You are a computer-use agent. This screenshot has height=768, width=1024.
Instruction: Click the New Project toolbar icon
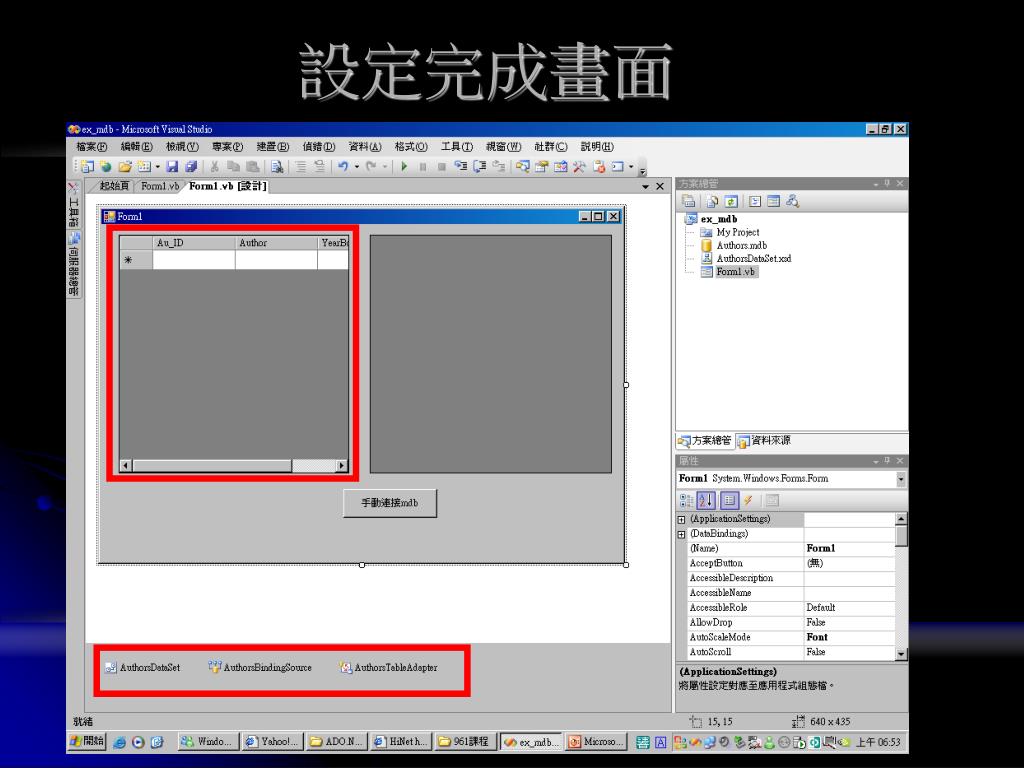pos(87,167)
